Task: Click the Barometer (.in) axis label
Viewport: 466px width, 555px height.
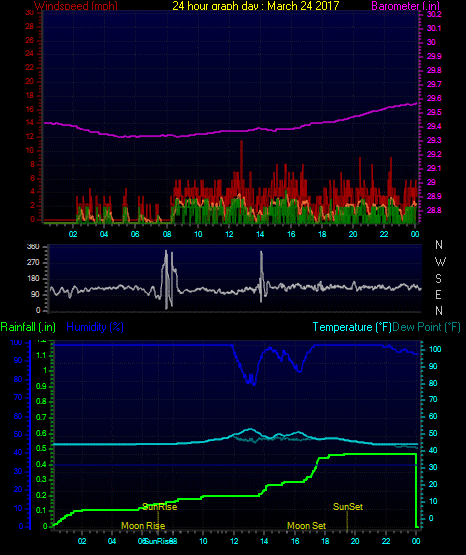Action: tap(405, 6)
